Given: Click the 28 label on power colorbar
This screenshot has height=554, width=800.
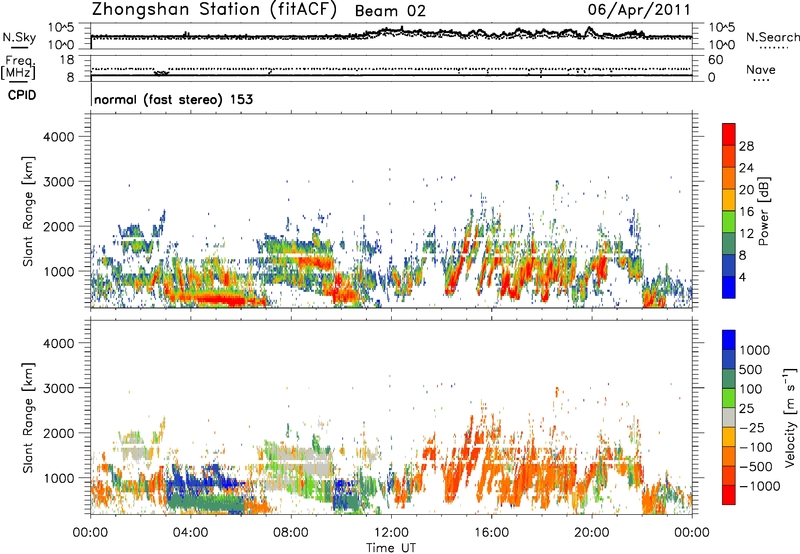Looking at the screenshot, I should coord(746,146).
